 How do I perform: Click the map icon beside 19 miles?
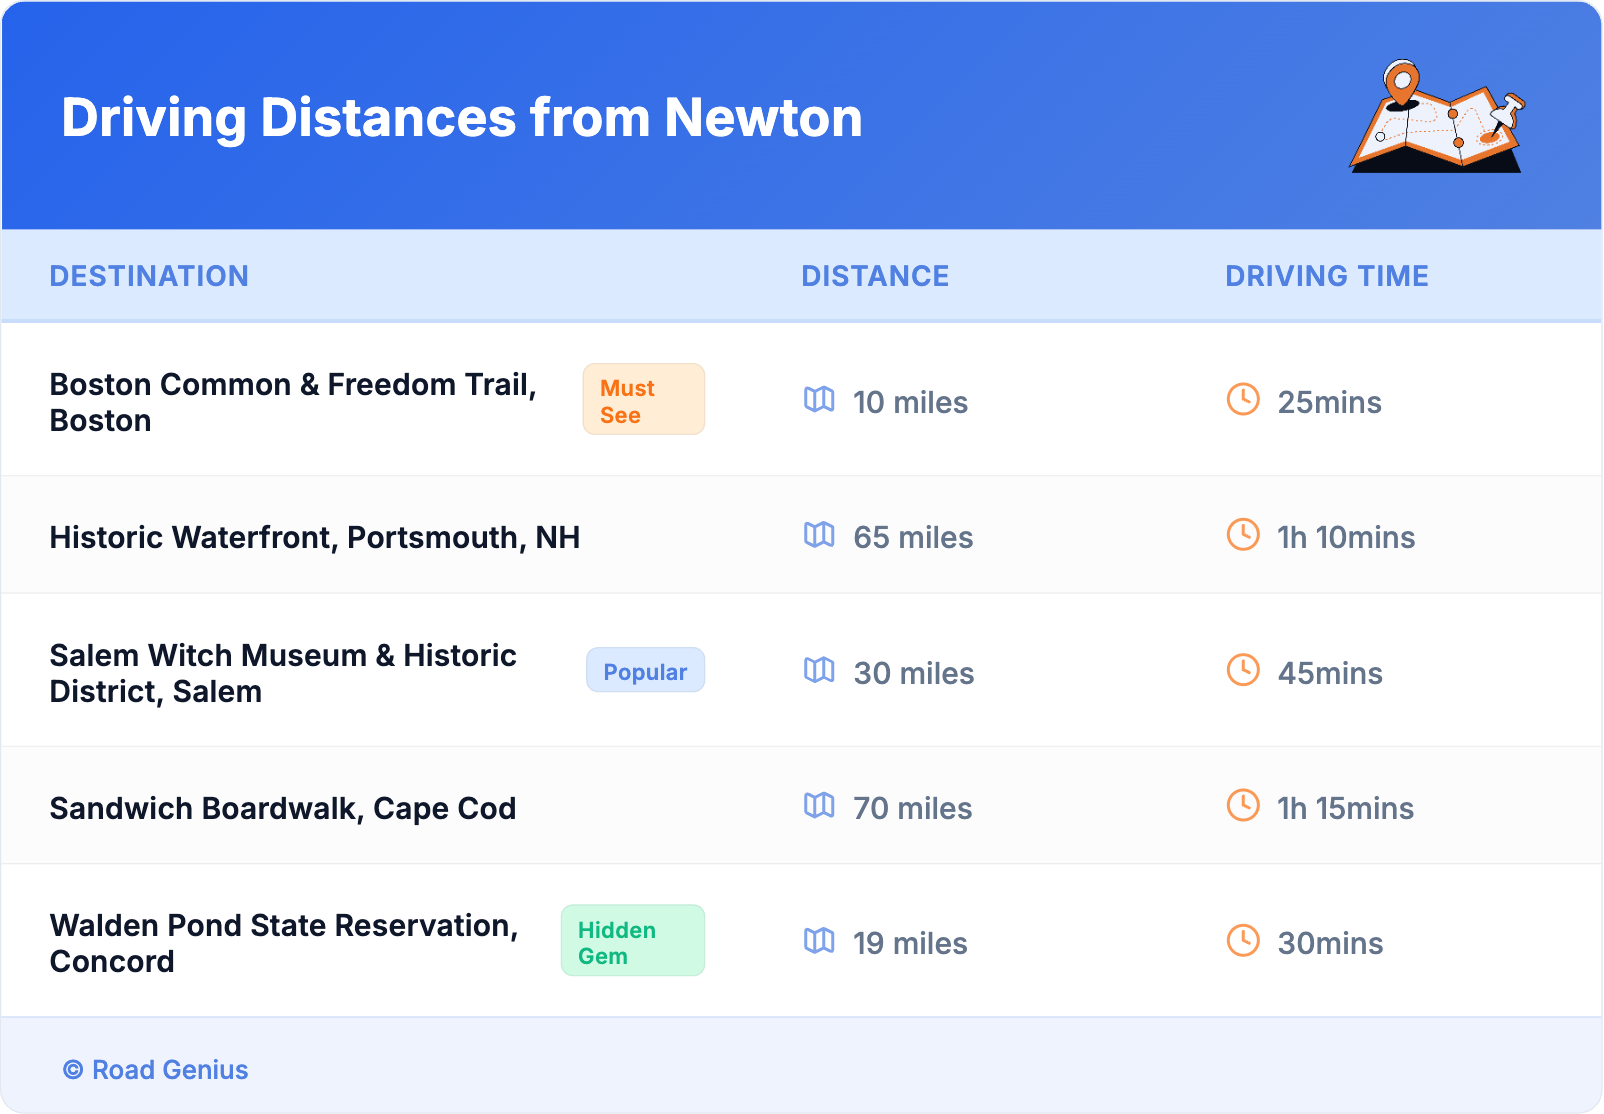[x=819, y=941]
